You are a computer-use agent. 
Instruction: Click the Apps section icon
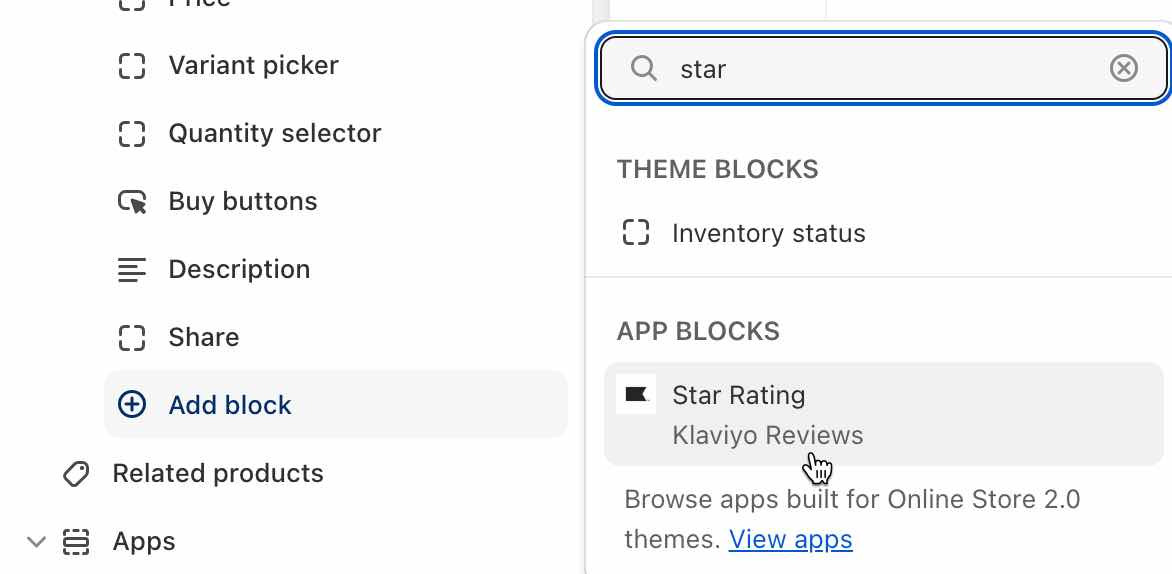coord(76,542)
